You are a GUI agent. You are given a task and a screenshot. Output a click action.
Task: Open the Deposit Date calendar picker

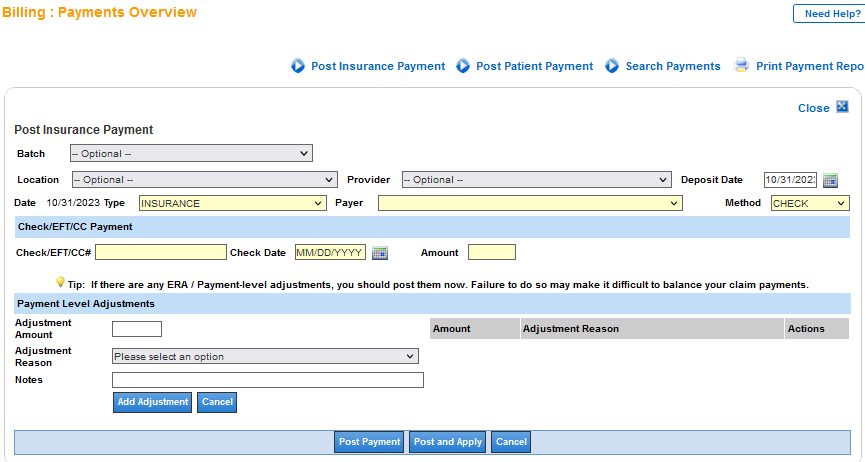(x=830, y=180)
